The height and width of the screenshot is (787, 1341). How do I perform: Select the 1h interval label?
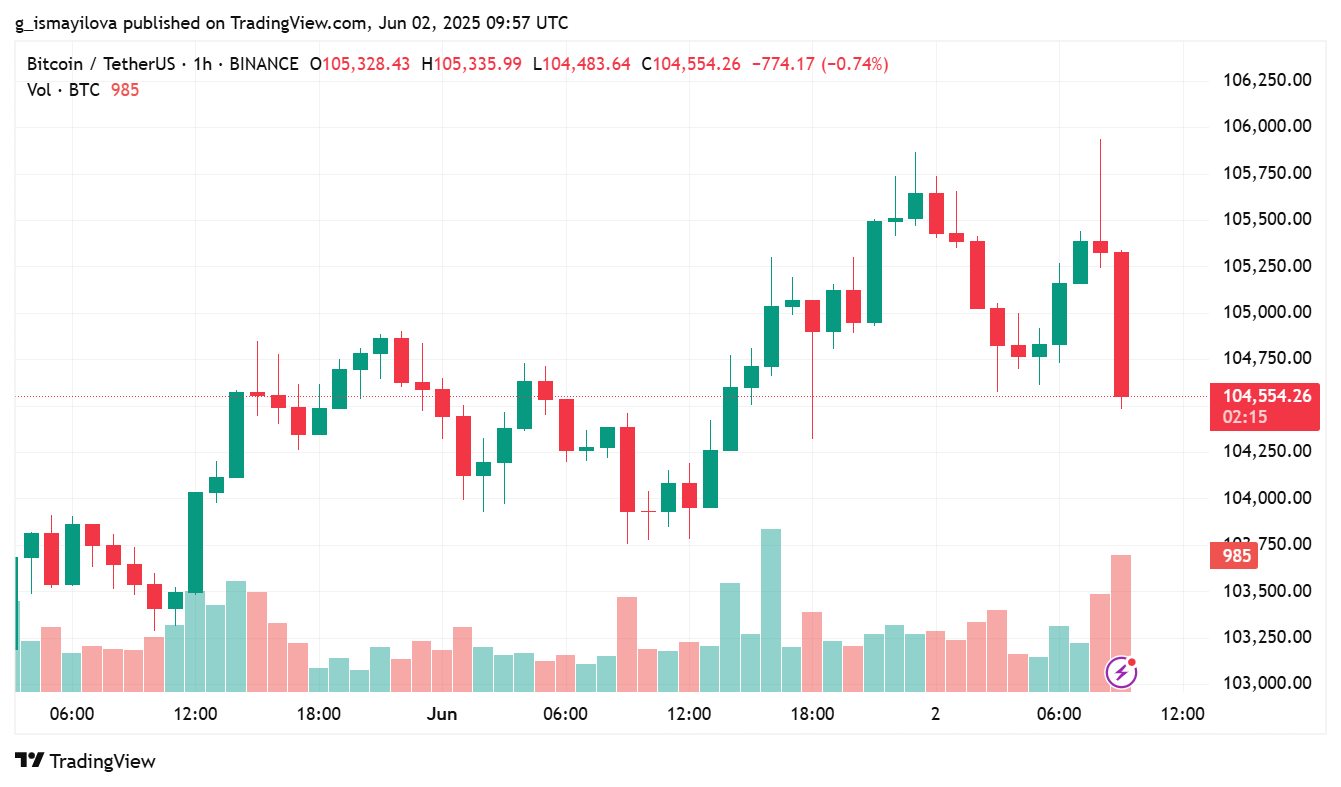202,64
